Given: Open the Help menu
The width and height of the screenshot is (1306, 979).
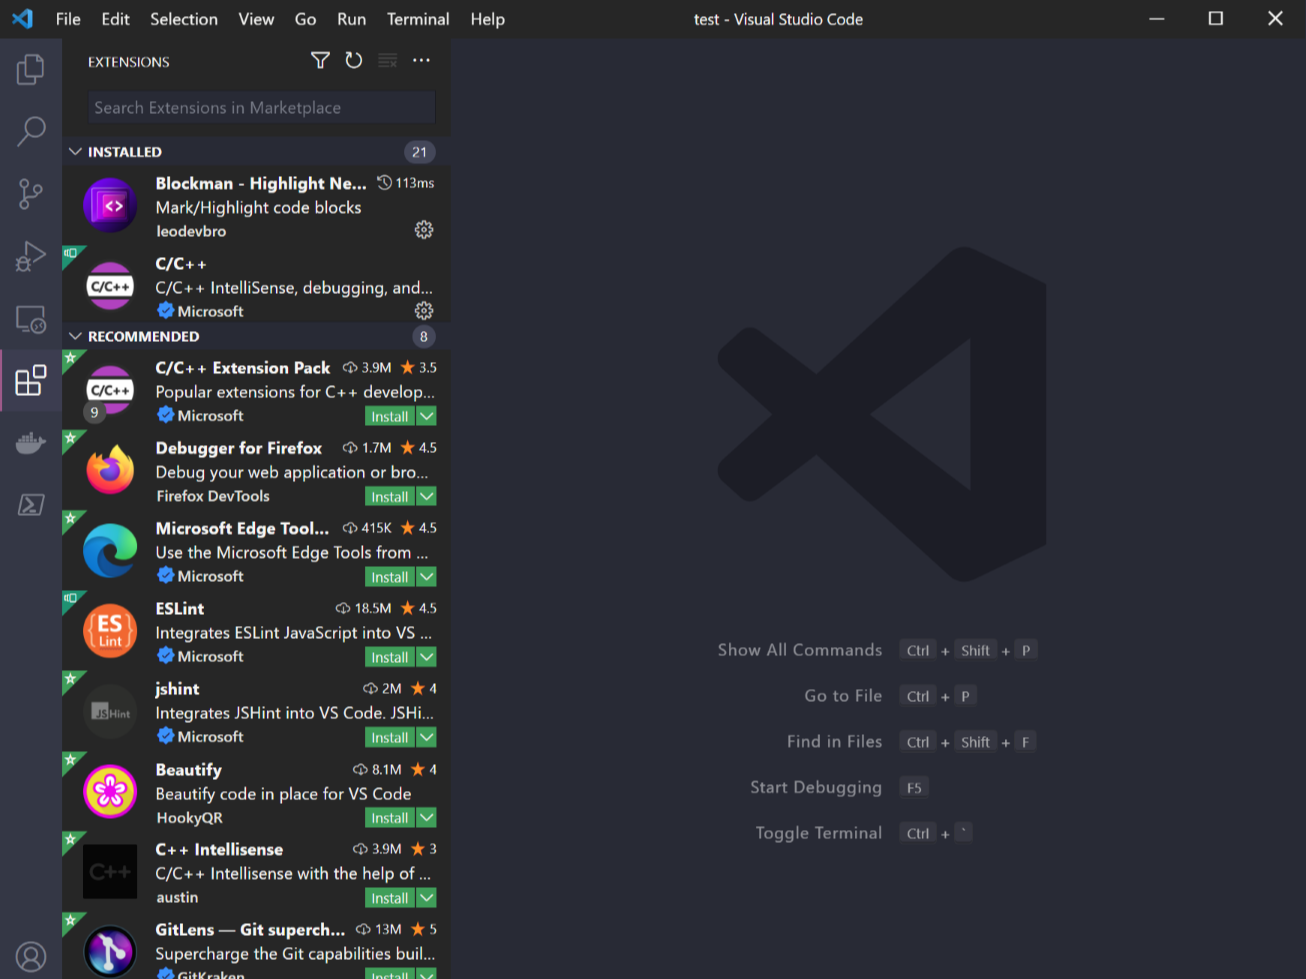Looking at the screenshot, I should point(488,19).
